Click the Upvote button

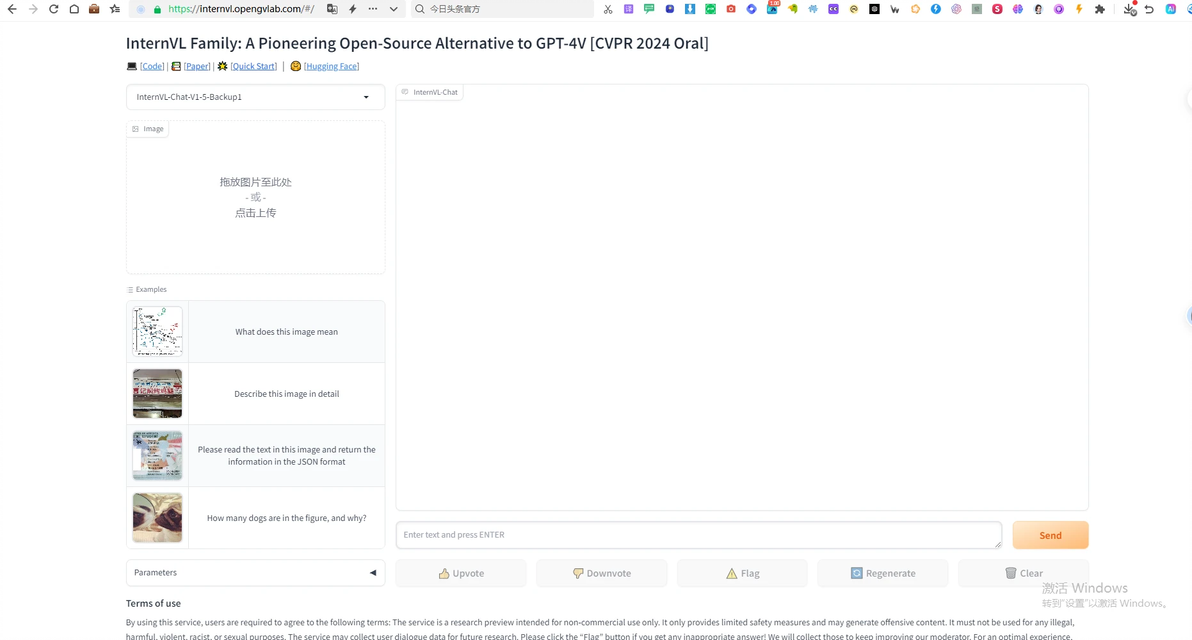point(461,573)
